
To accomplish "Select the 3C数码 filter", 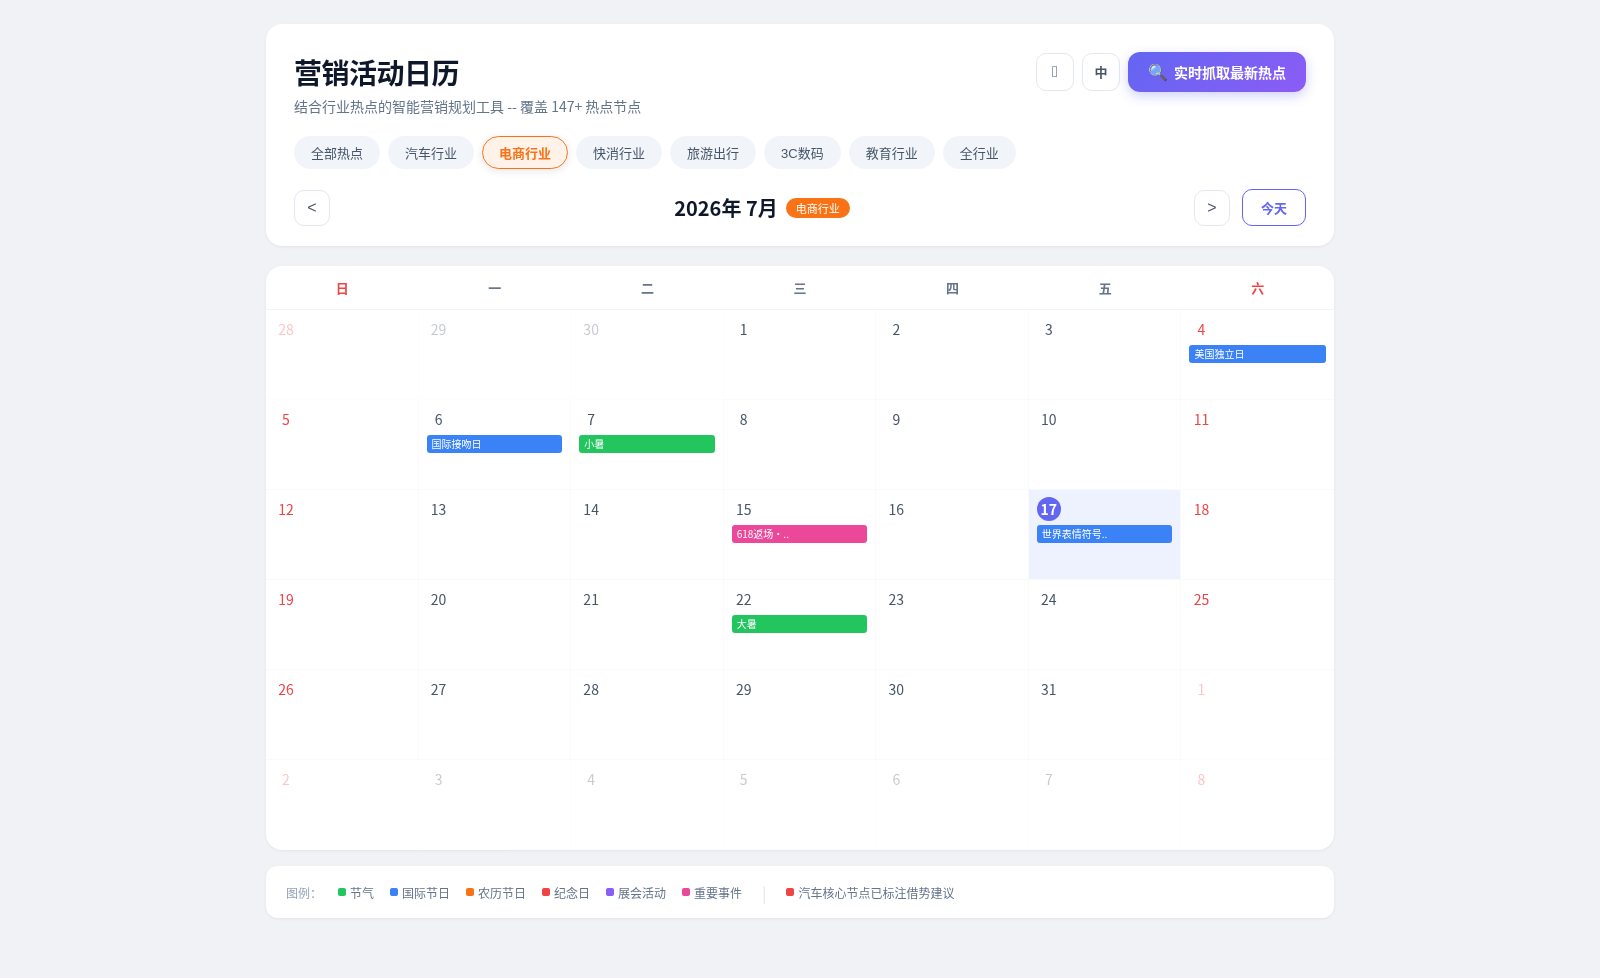I will pos(802,153).
